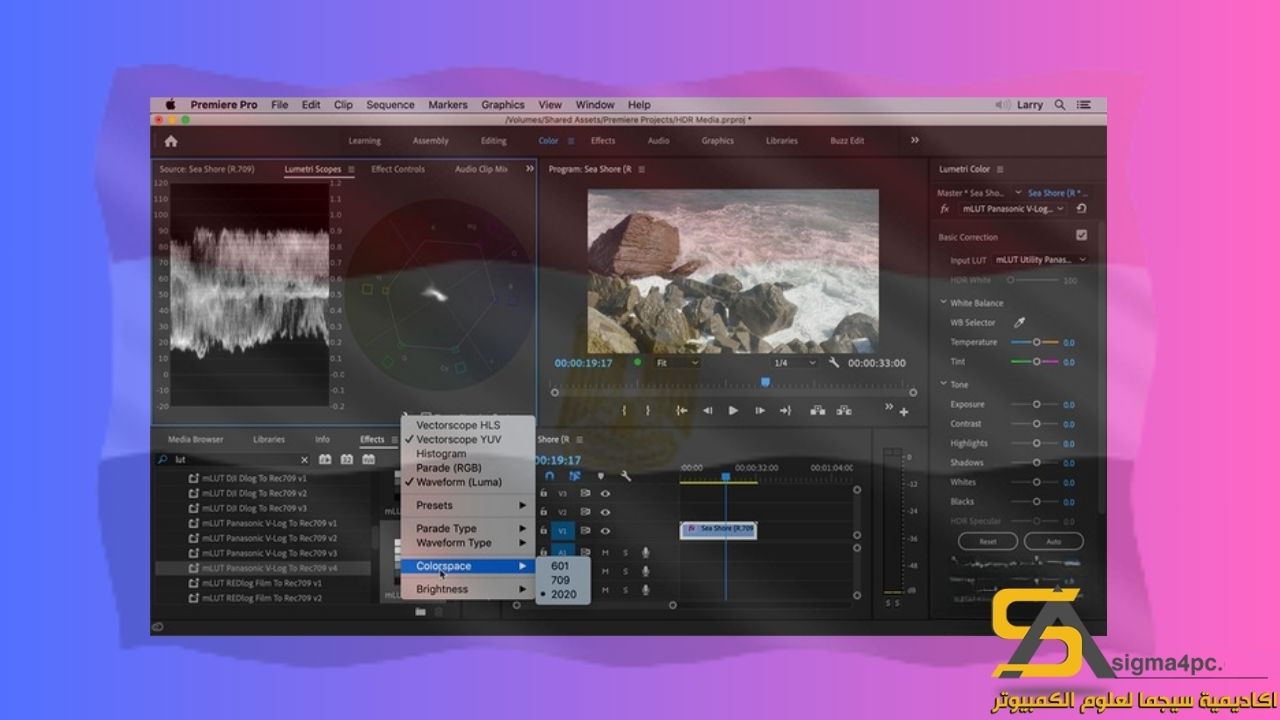The image size is (1280, 720).
Task: Step back one frame
Action: [x=708, y=410]
